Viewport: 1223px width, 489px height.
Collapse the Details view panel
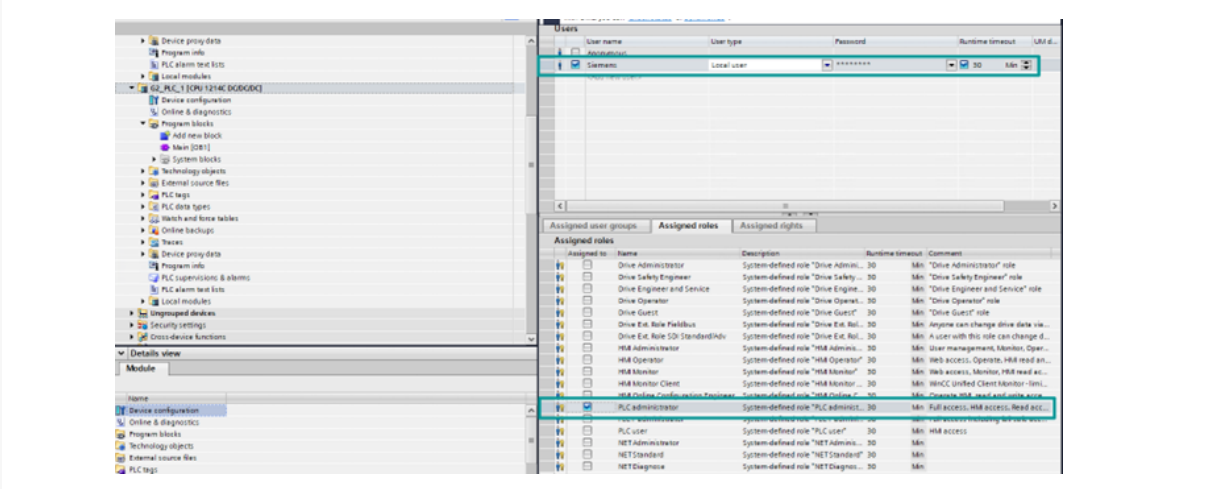pos(122,354)
